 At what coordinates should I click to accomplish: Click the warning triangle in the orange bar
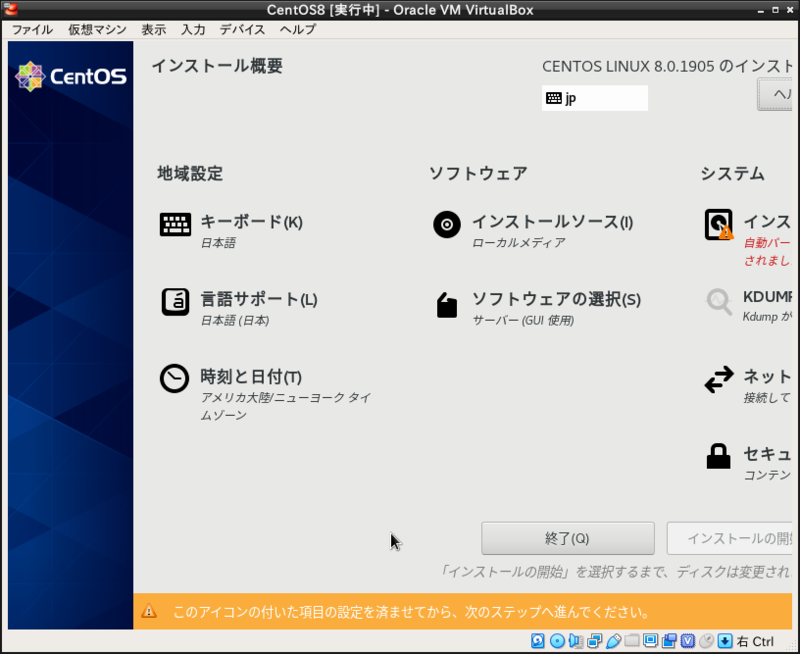click(149, 611)
